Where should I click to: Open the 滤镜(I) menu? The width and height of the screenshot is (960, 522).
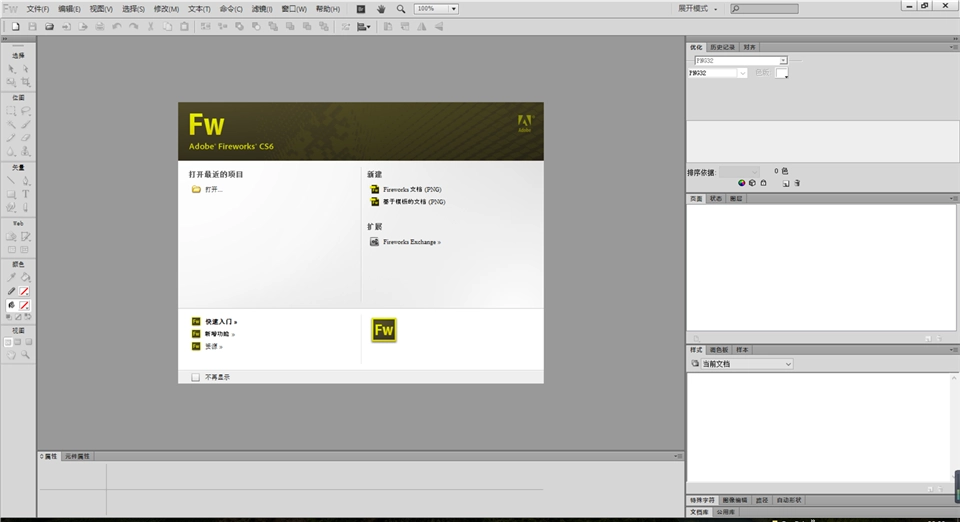(262, 9)
